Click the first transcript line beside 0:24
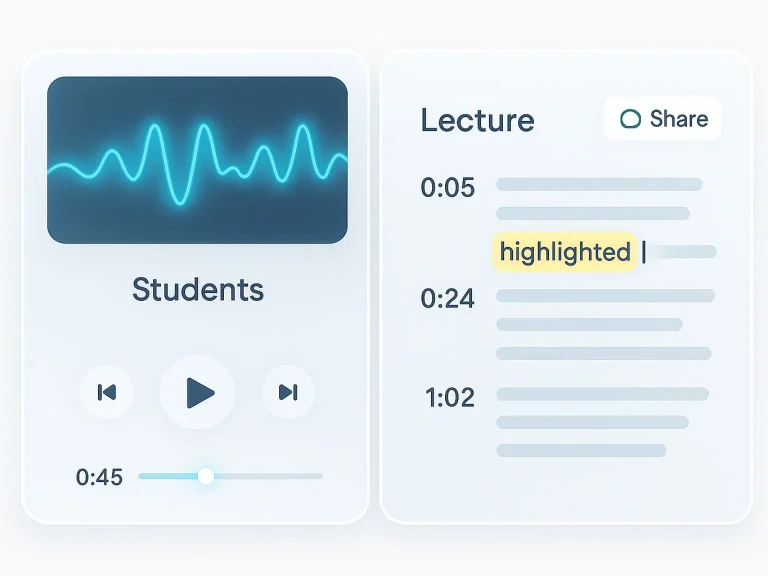768x576 pixels. [x=605, y=295]
